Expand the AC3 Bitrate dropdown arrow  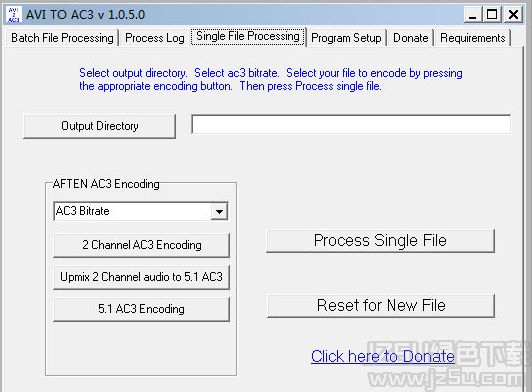click(x=219, y=211)
